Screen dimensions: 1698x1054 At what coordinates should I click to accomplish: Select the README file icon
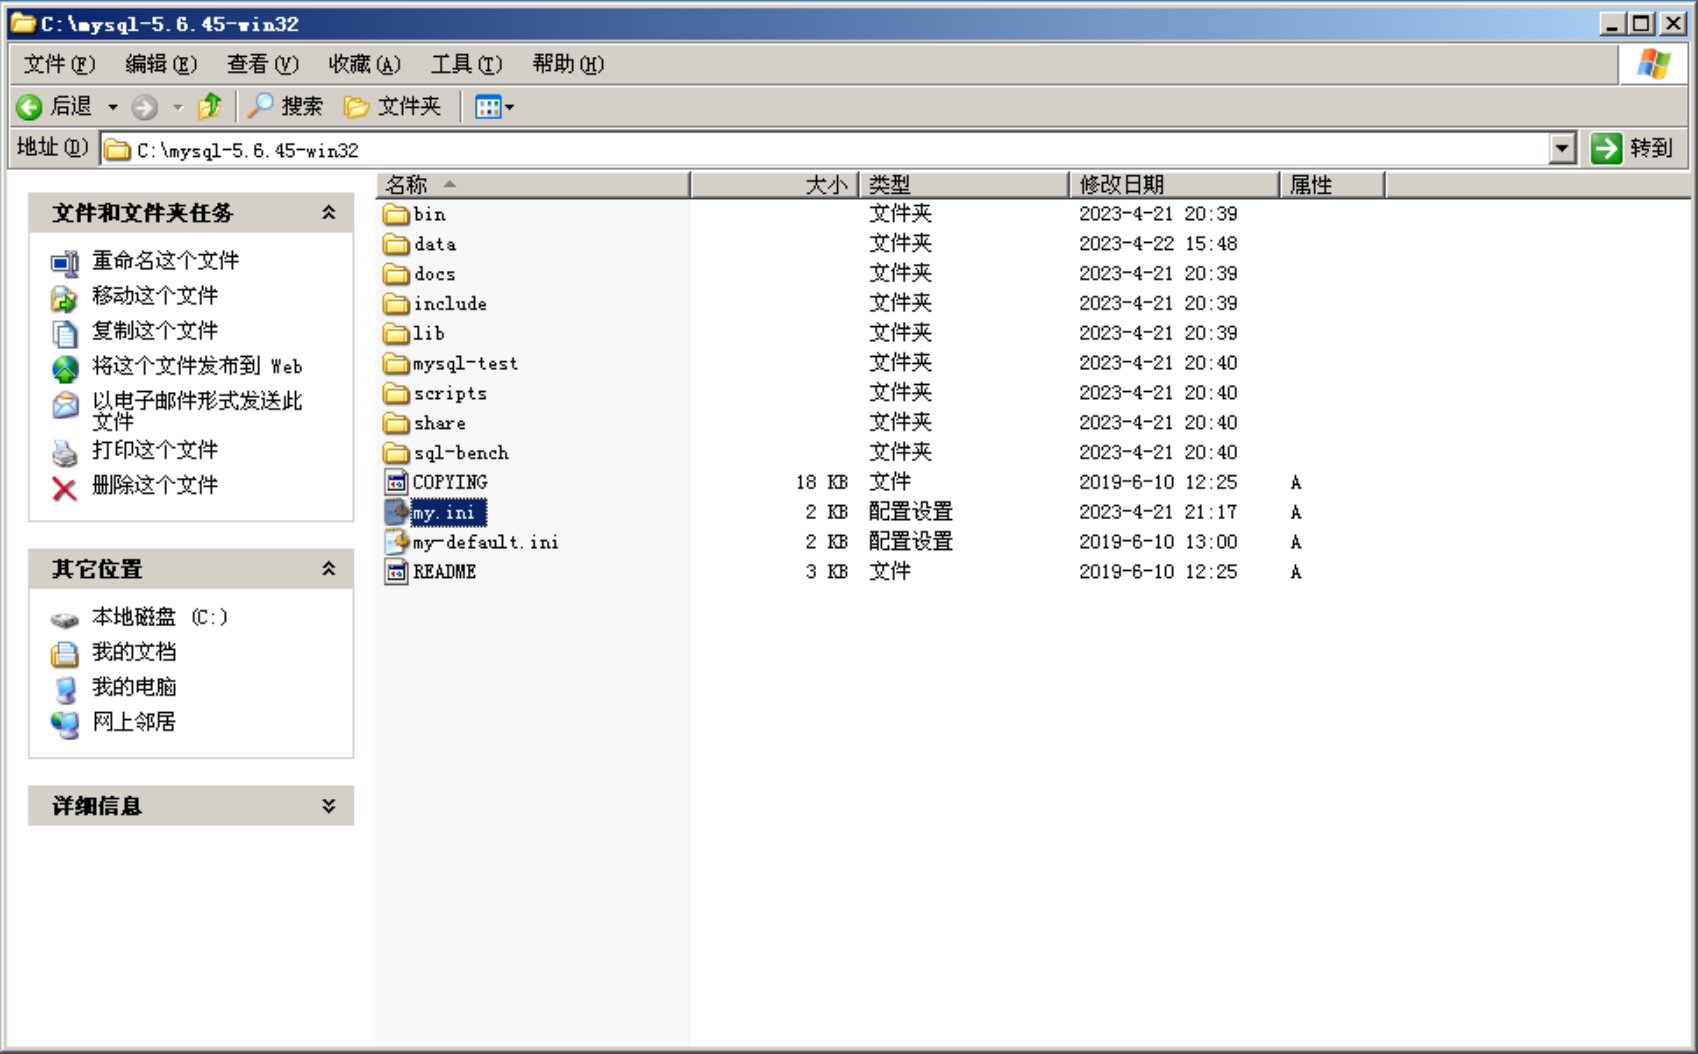pyautogui.click(x=396, y=572)
